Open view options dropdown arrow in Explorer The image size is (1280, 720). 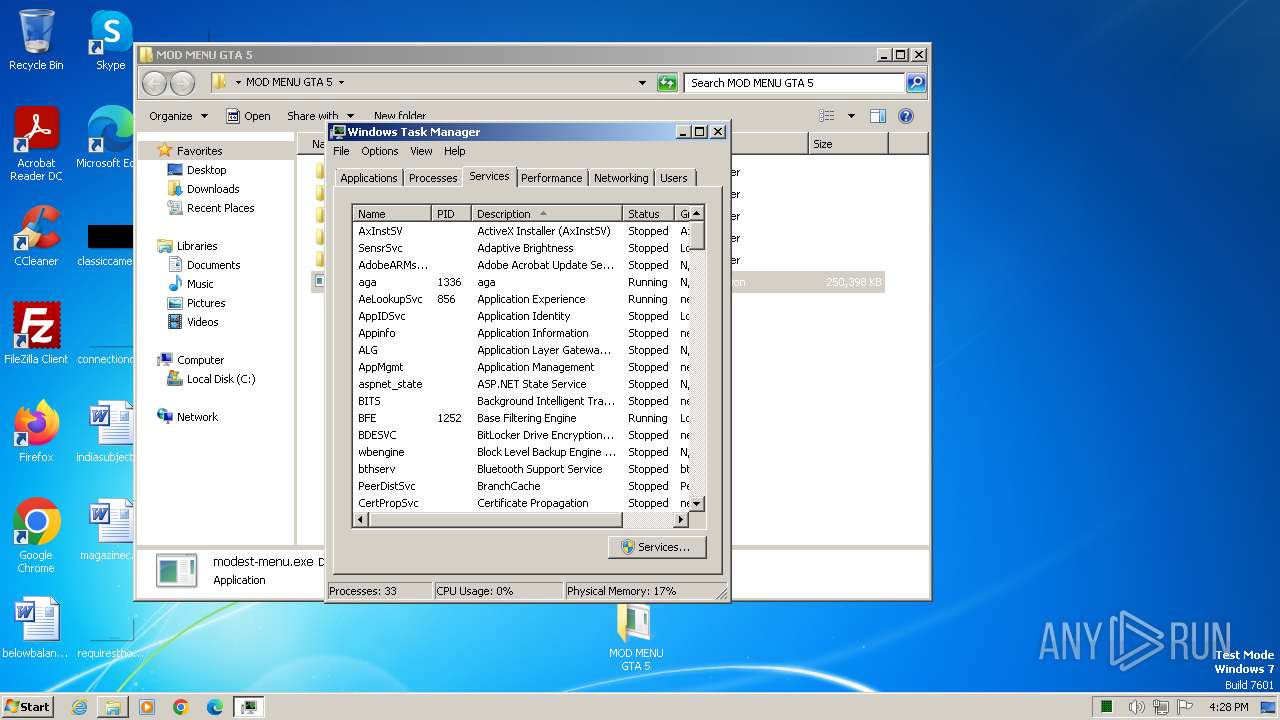click(x=851, y=116)
